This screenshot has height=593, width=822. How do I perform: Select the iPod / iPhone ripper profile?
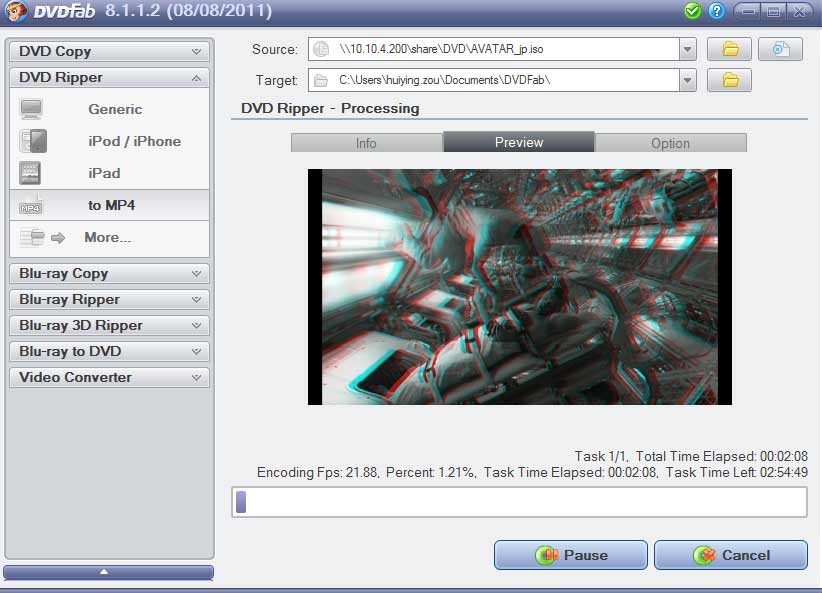pyautogui.click(x=109, y=141)
